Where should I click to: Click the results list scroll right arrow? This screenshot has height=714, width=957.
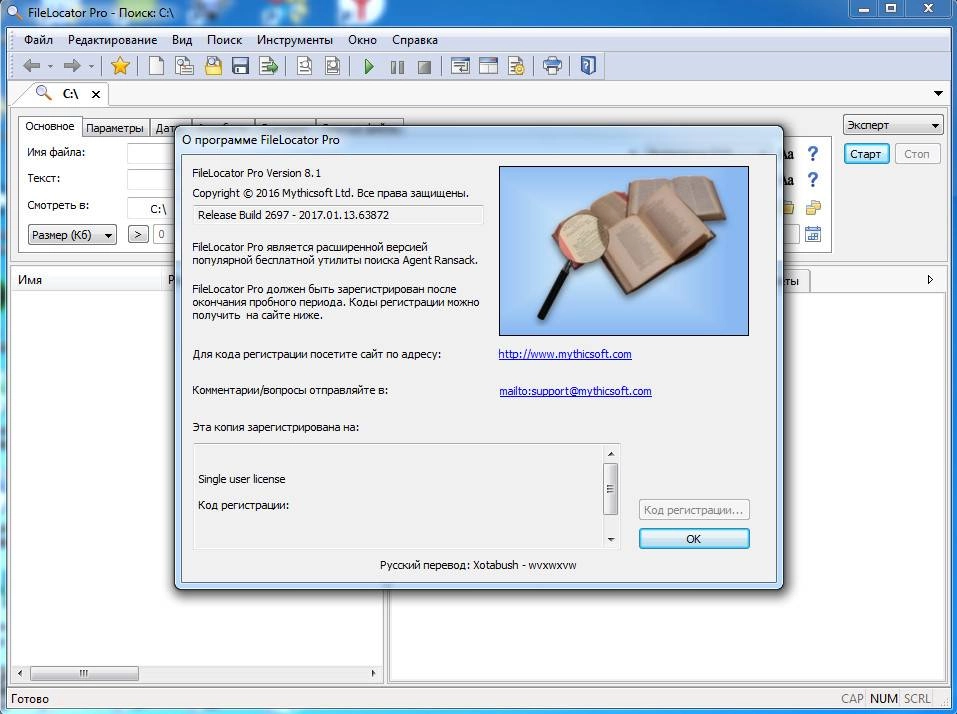[x=373, y=673]
